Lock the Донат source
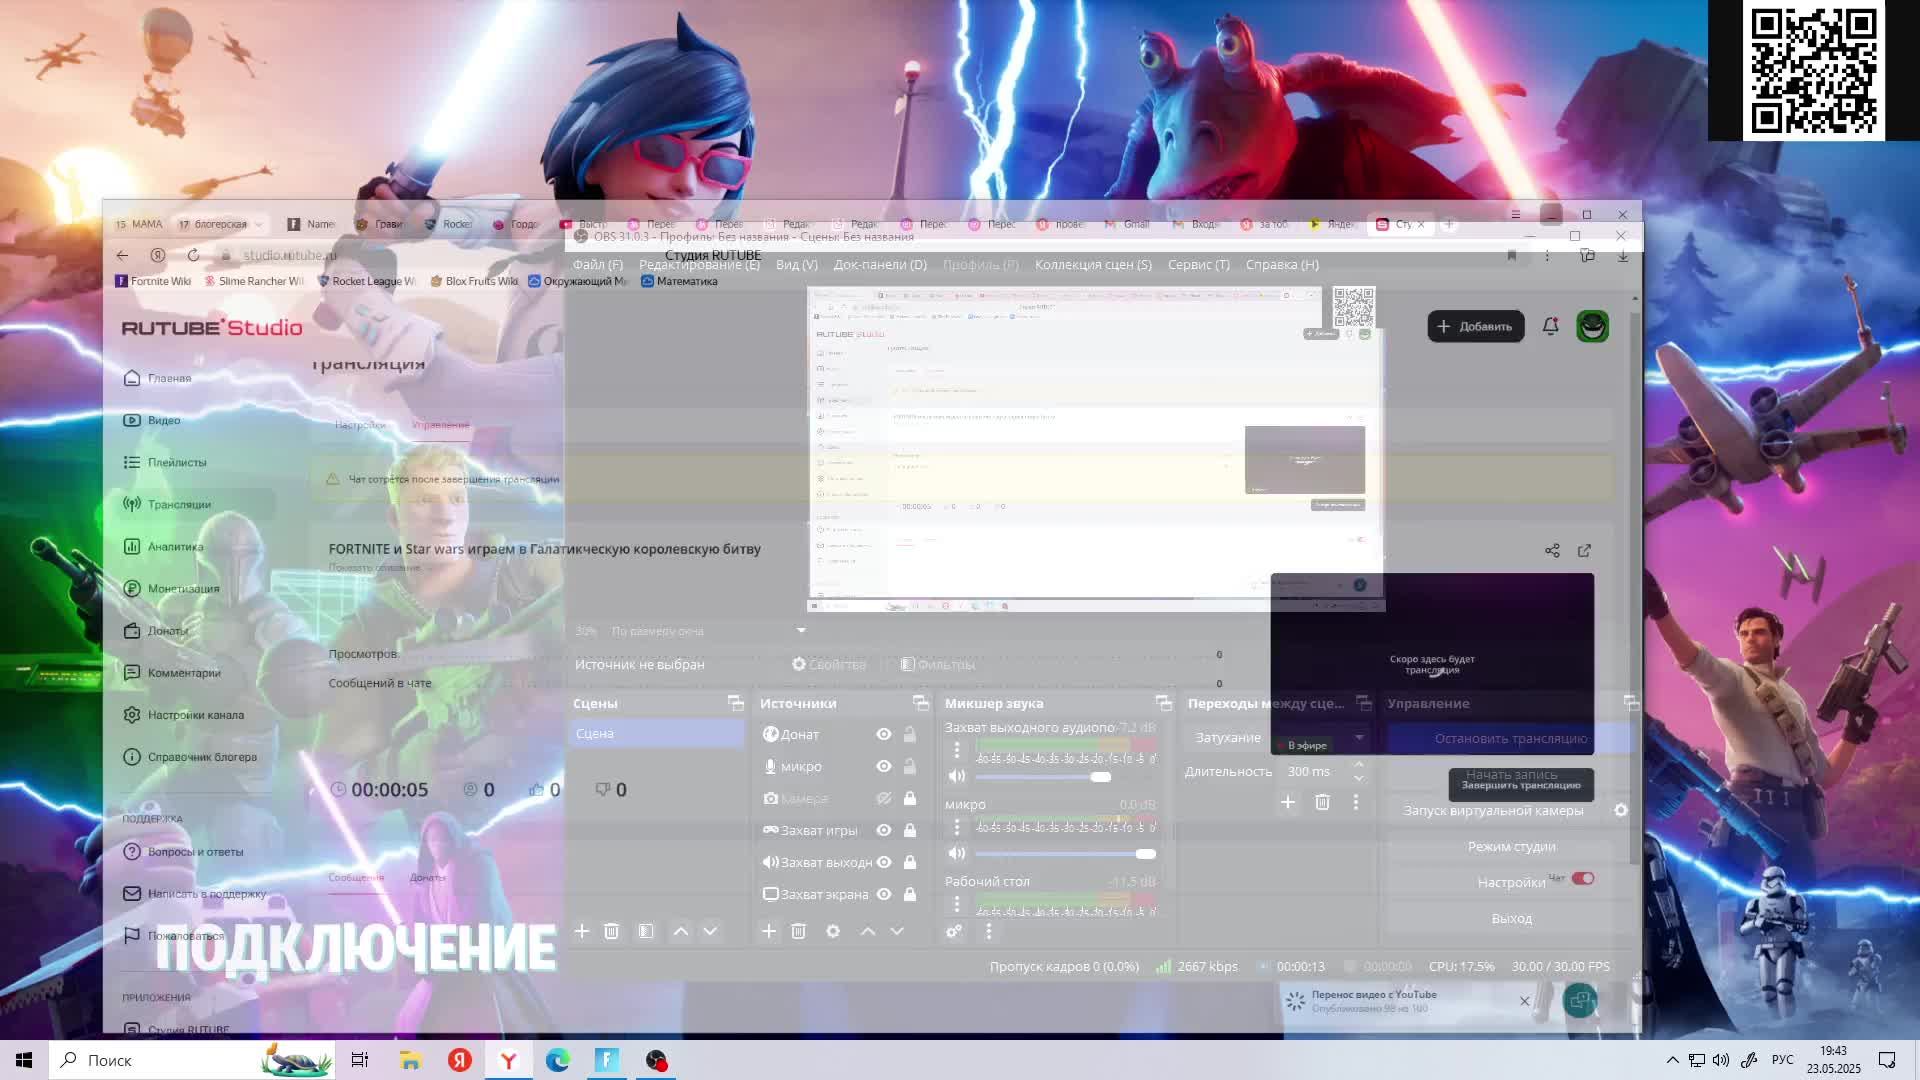 [x=910, y=734]
